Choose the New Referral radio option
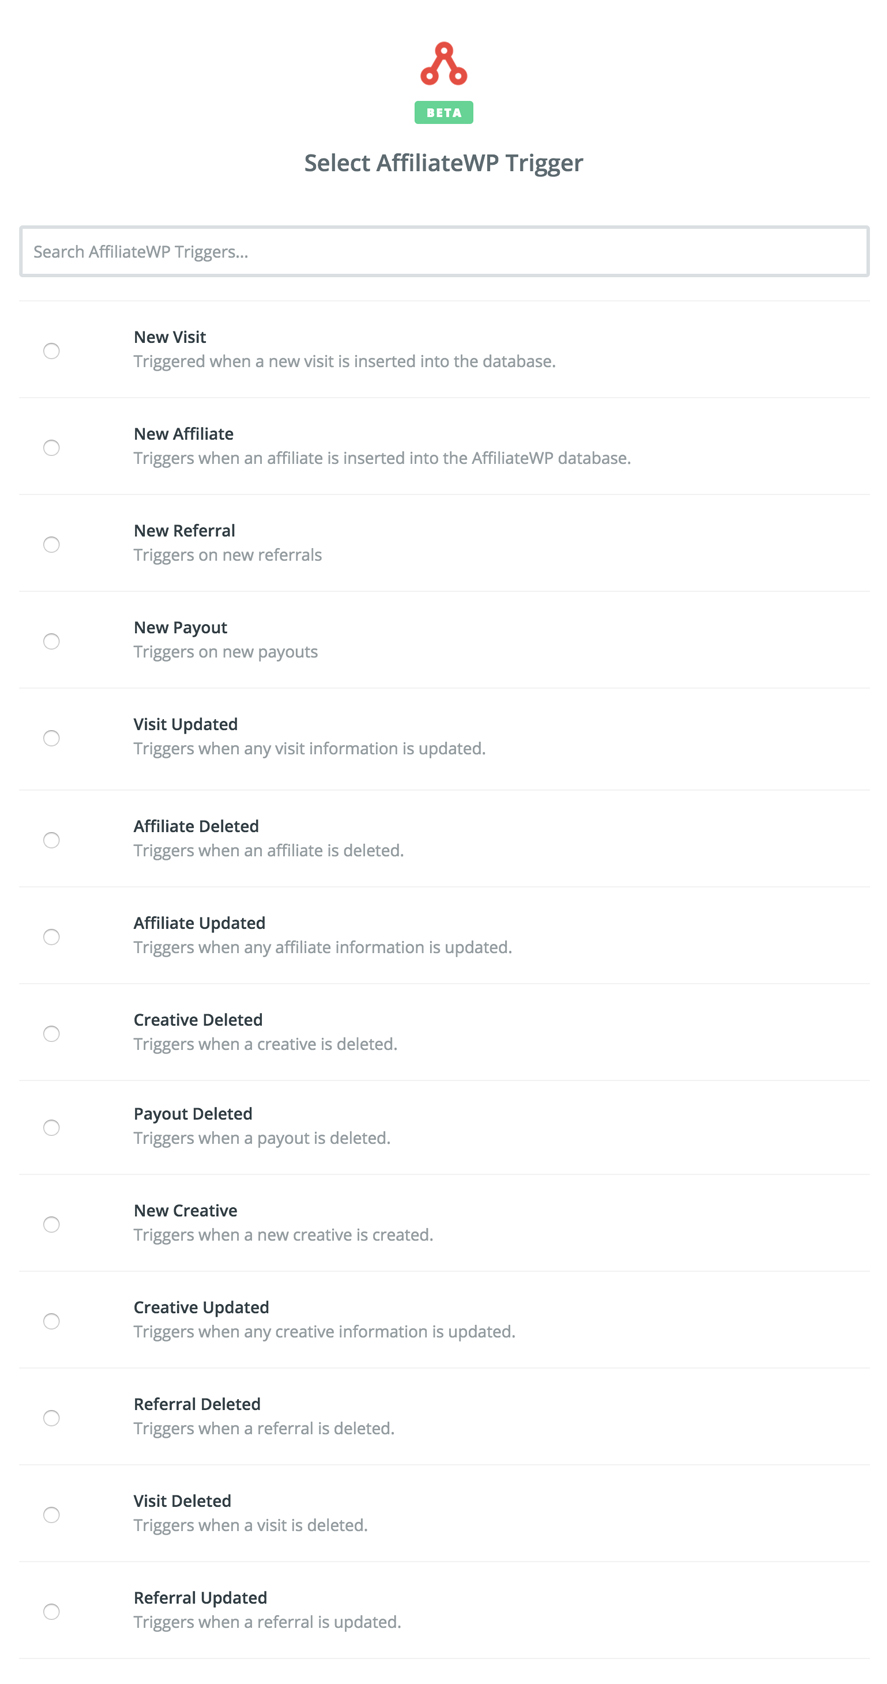 52,545
